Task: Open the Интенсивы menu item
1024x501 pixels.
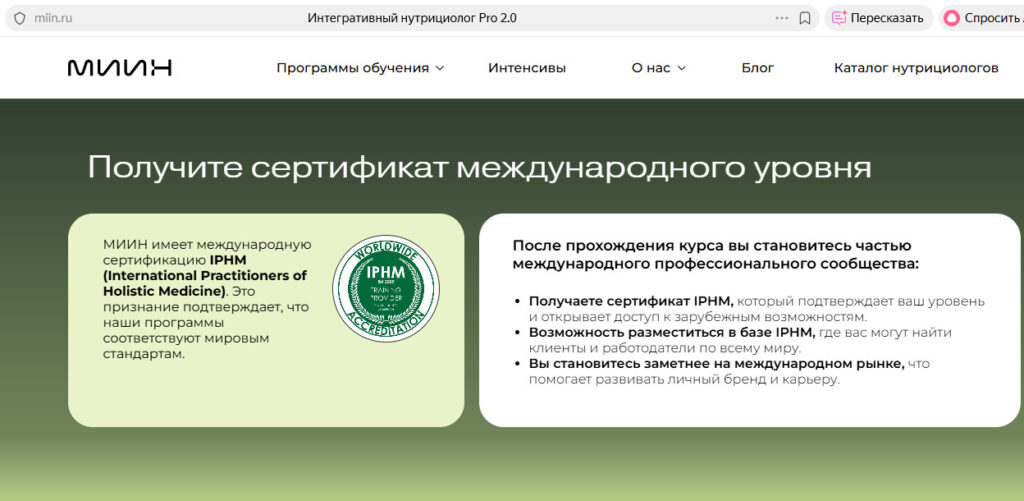Action: pos(527,68)
